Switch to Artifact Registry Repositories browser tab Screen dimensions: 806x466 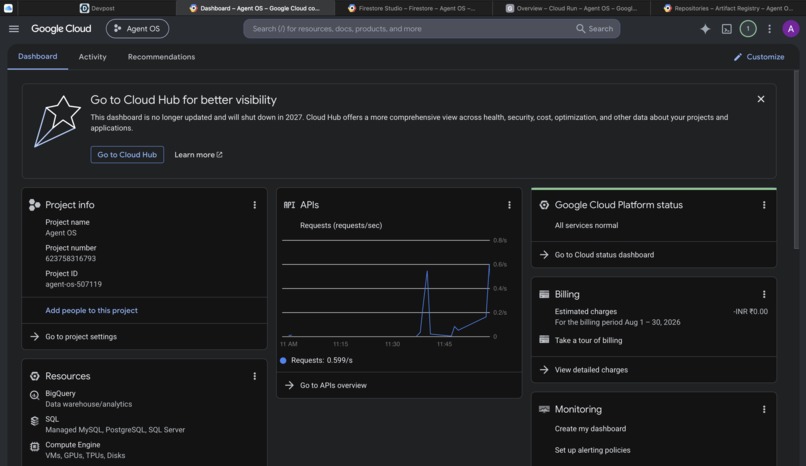coord(728,8)
